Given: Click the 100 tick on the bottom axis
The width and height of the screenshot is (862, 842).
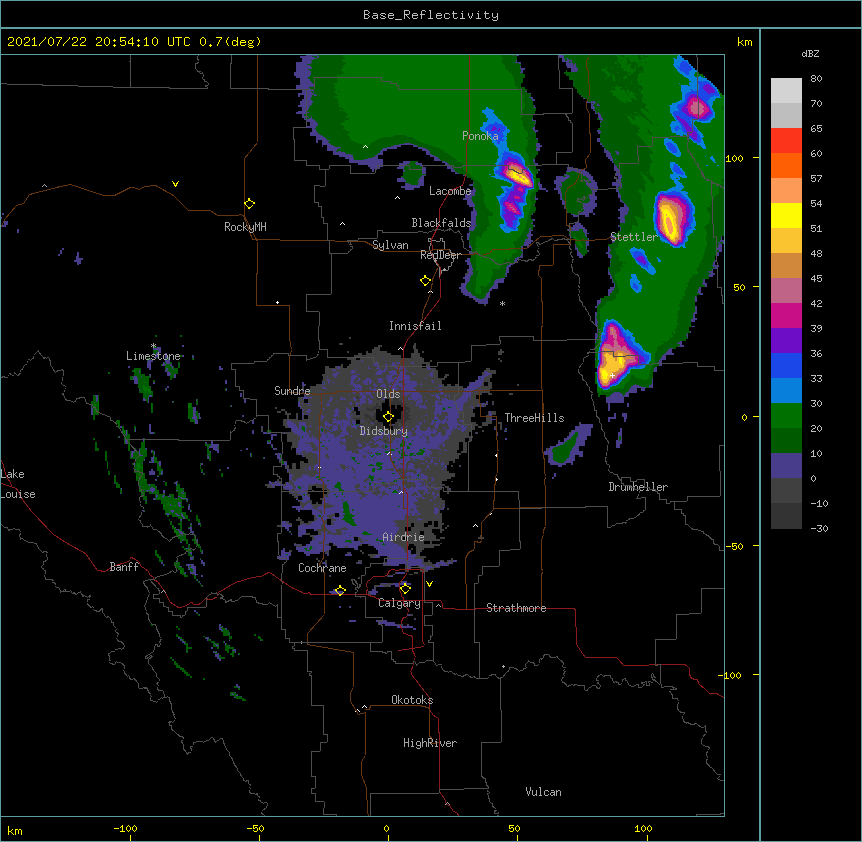Looking at the screenshot, I should [x=643, y=828].
